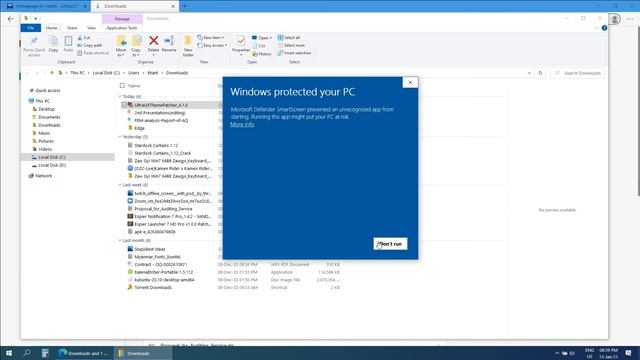Open the More info link in SmartScreen dialog
This screenshot has width=640, height=360.
[x=242, y=124]
